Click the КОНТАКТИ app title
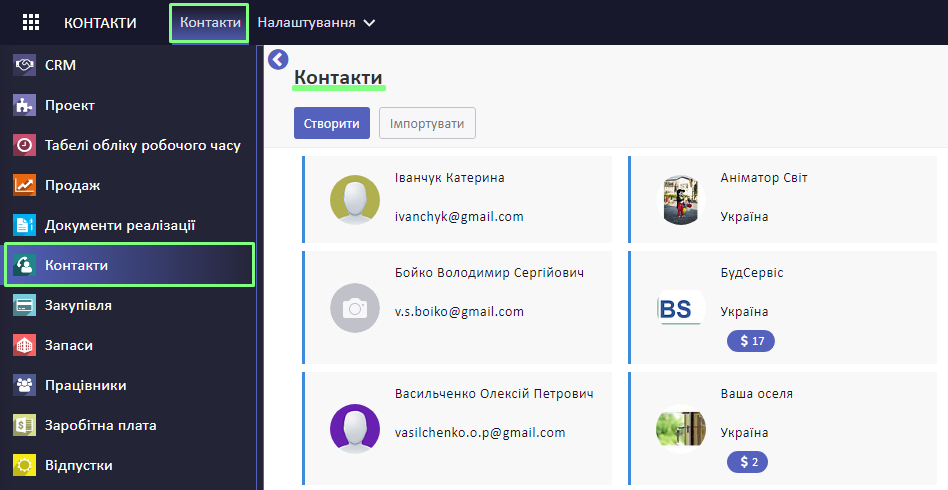The width and height of the screenshot is (948, 490). click(x=100, y=23)
